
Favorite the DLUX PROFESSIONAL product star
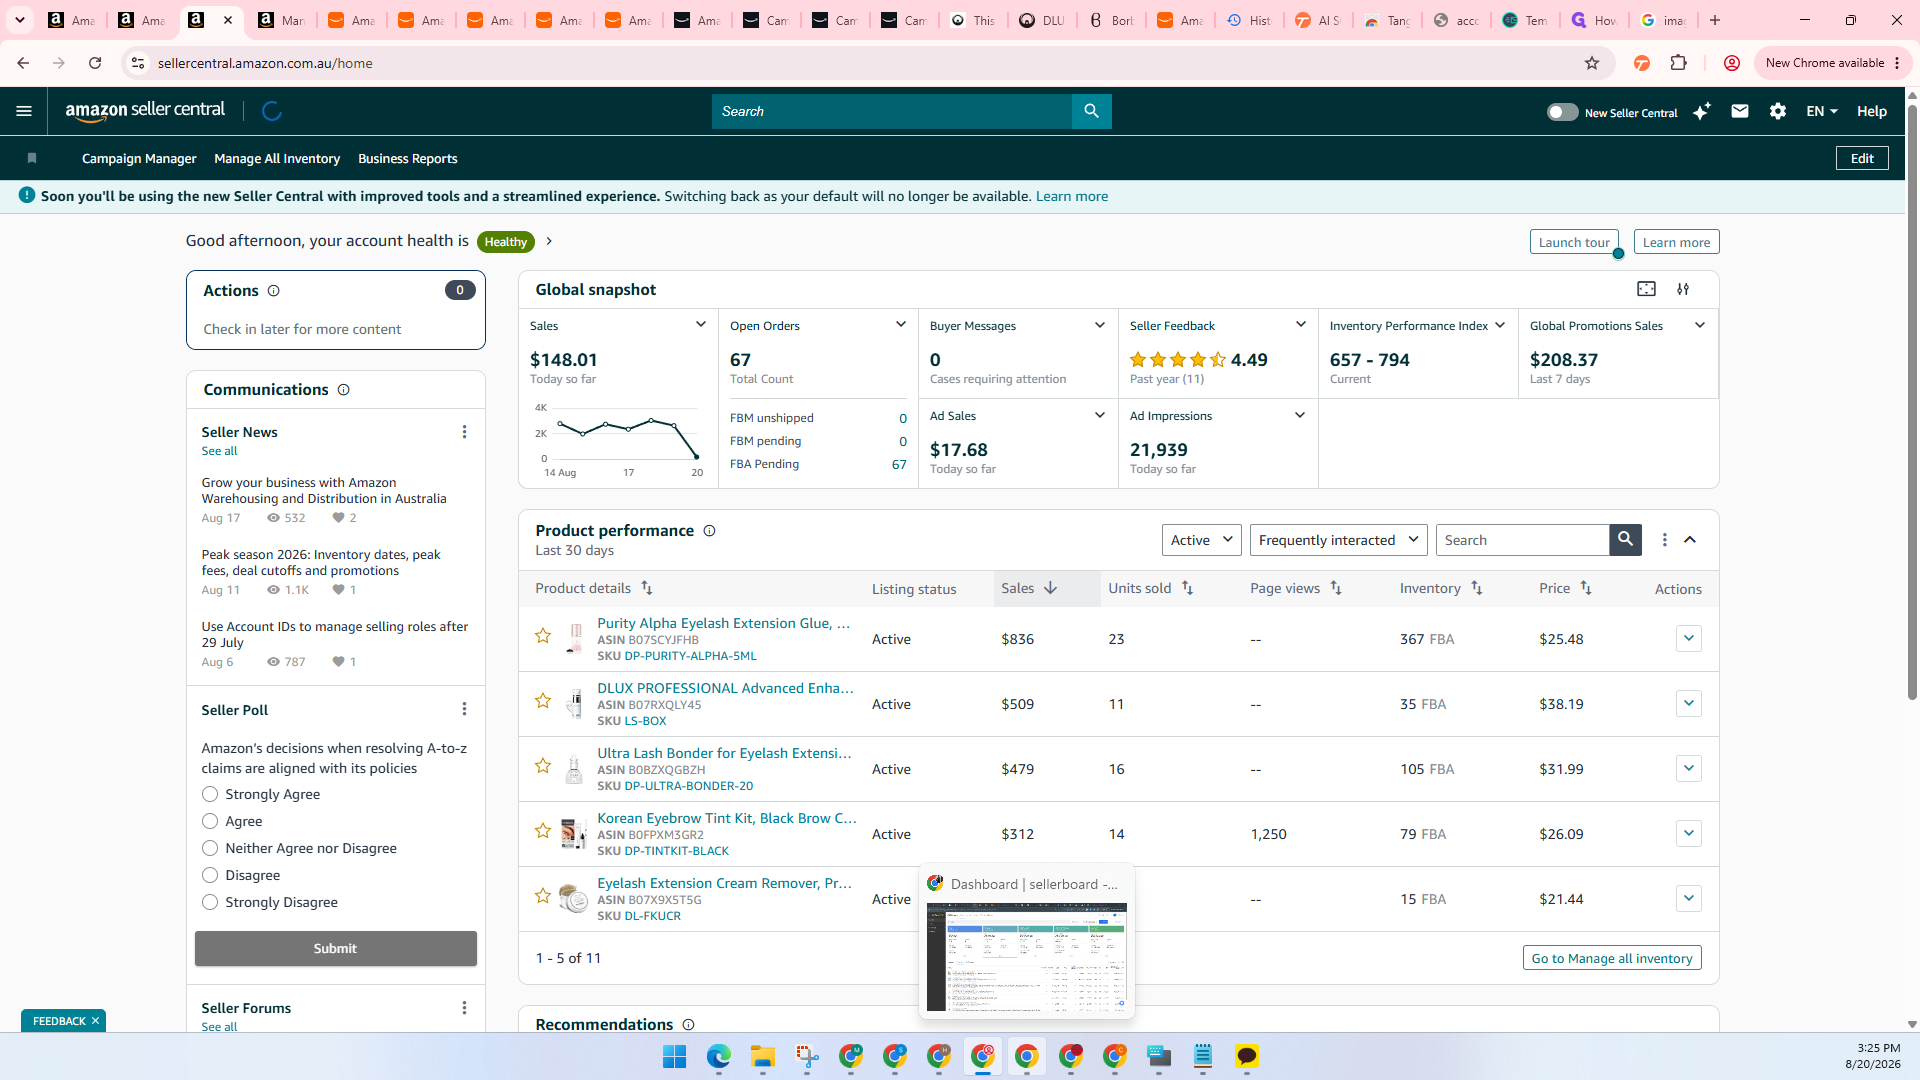coord(543,701)
